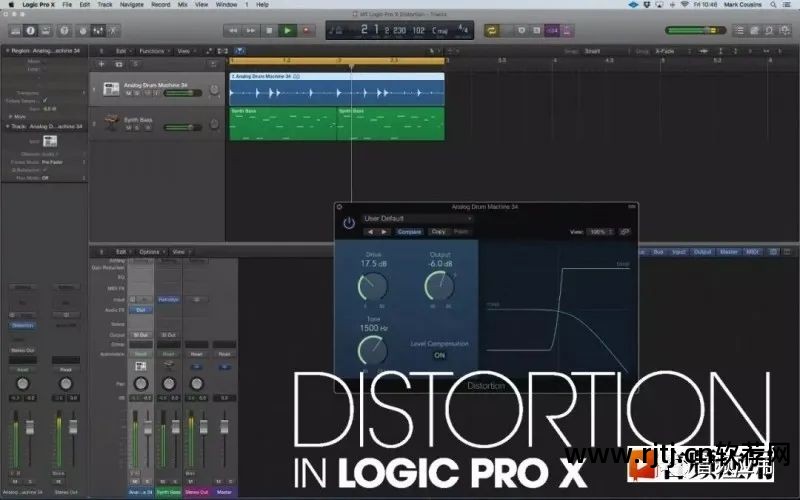This screenshot has width=800, height=500.
Task: Toggle Level Compensation ON button
Action: click(439, 355)
